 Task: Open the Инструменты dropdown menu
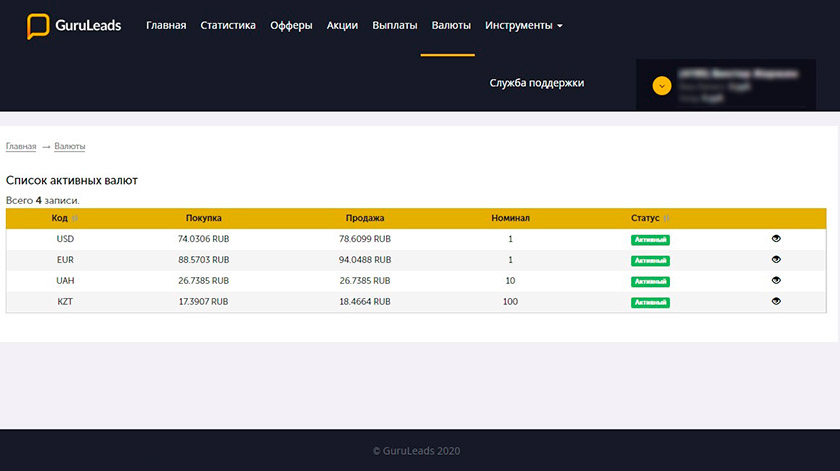tap(523, 25)
